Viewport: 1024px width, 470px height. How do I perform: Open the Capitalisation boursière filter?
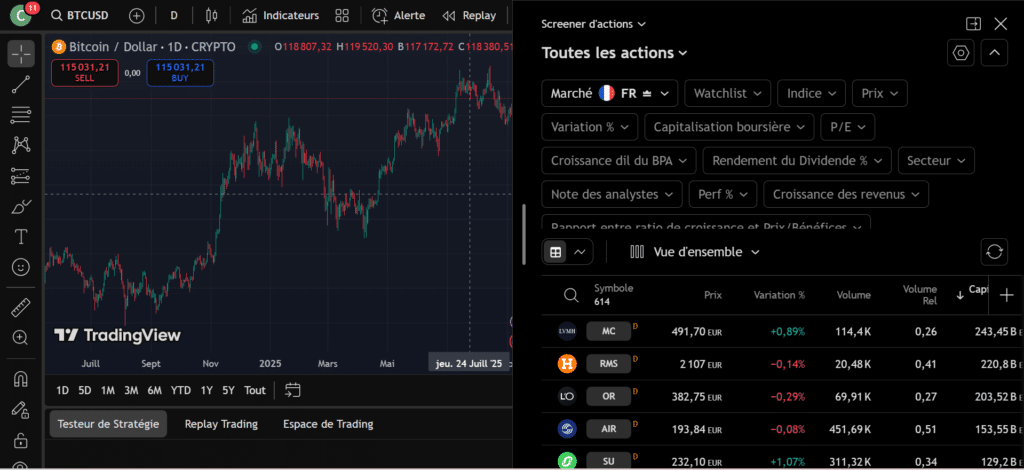tap(729, 127)
